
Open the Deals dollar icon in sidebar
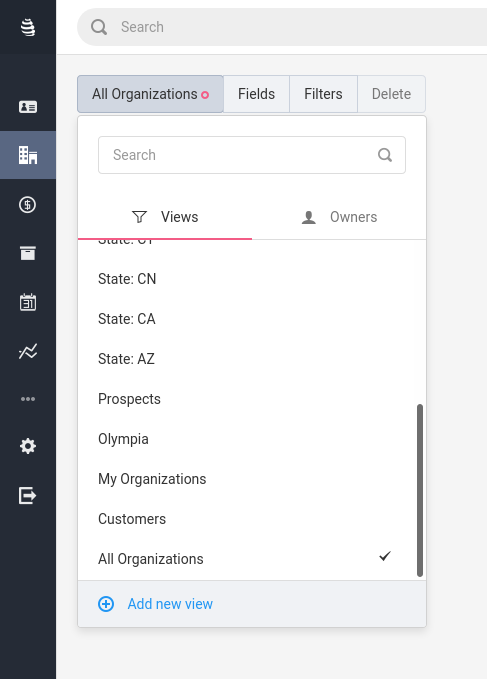tap(28, 204)
